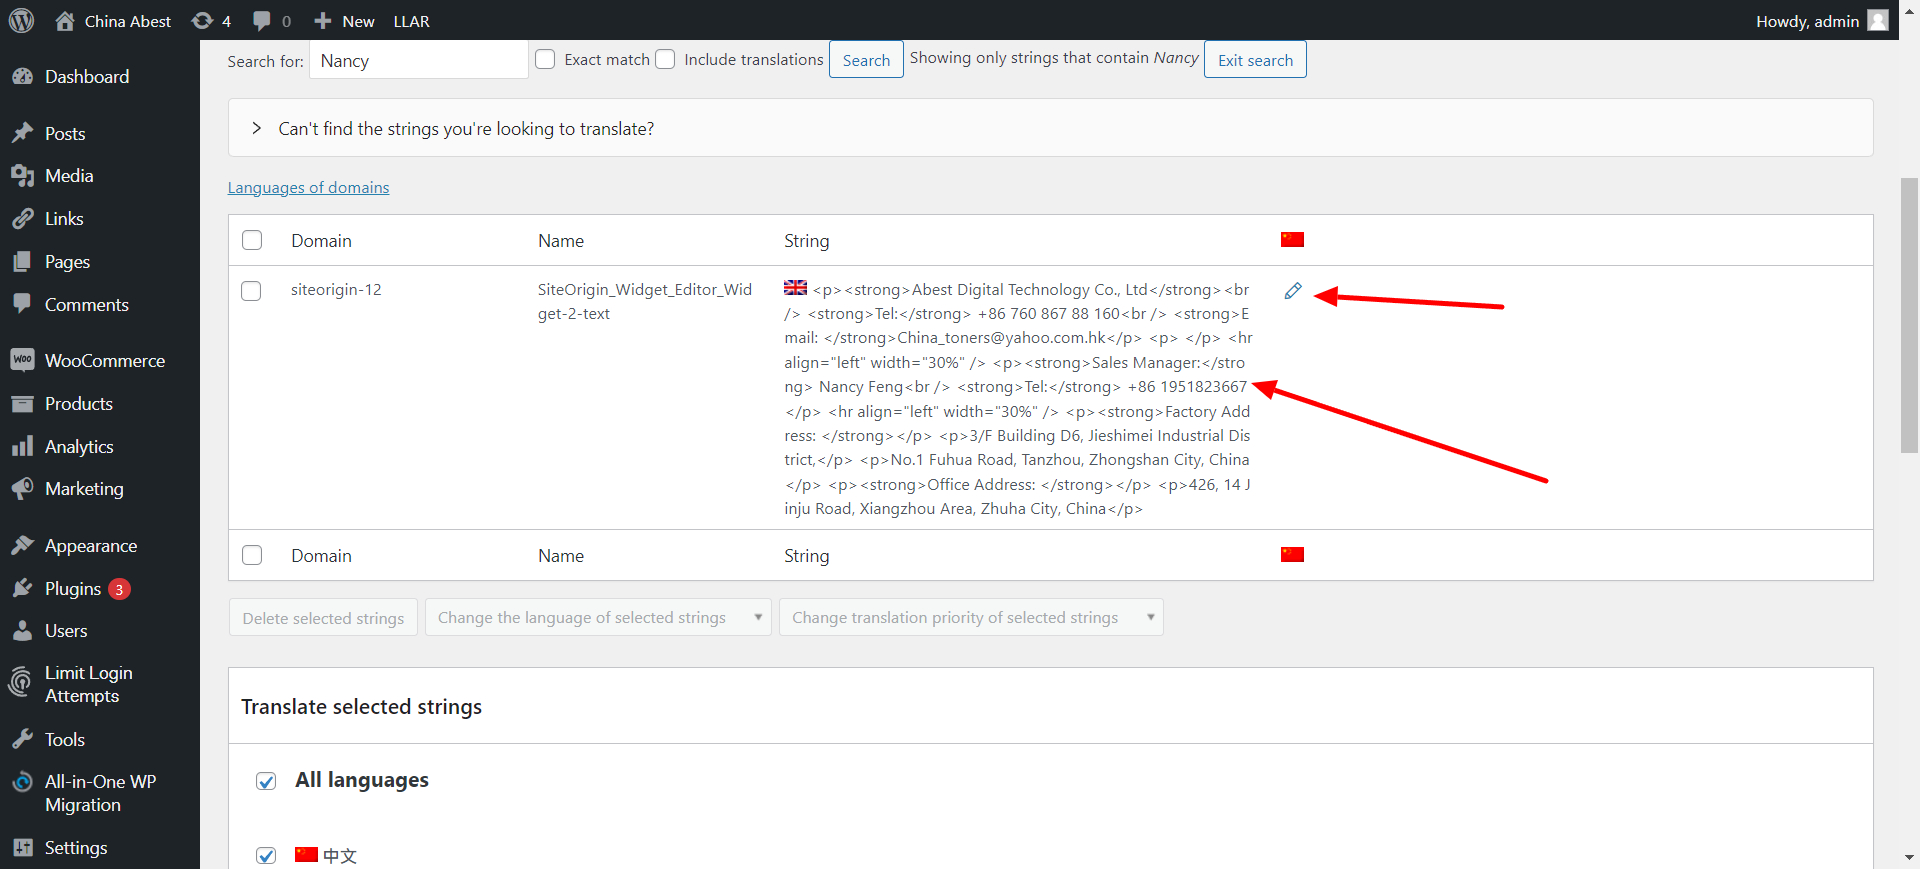Go to Dashboard in sidebar
This screenshot has width=1920, height=869.
87,77
